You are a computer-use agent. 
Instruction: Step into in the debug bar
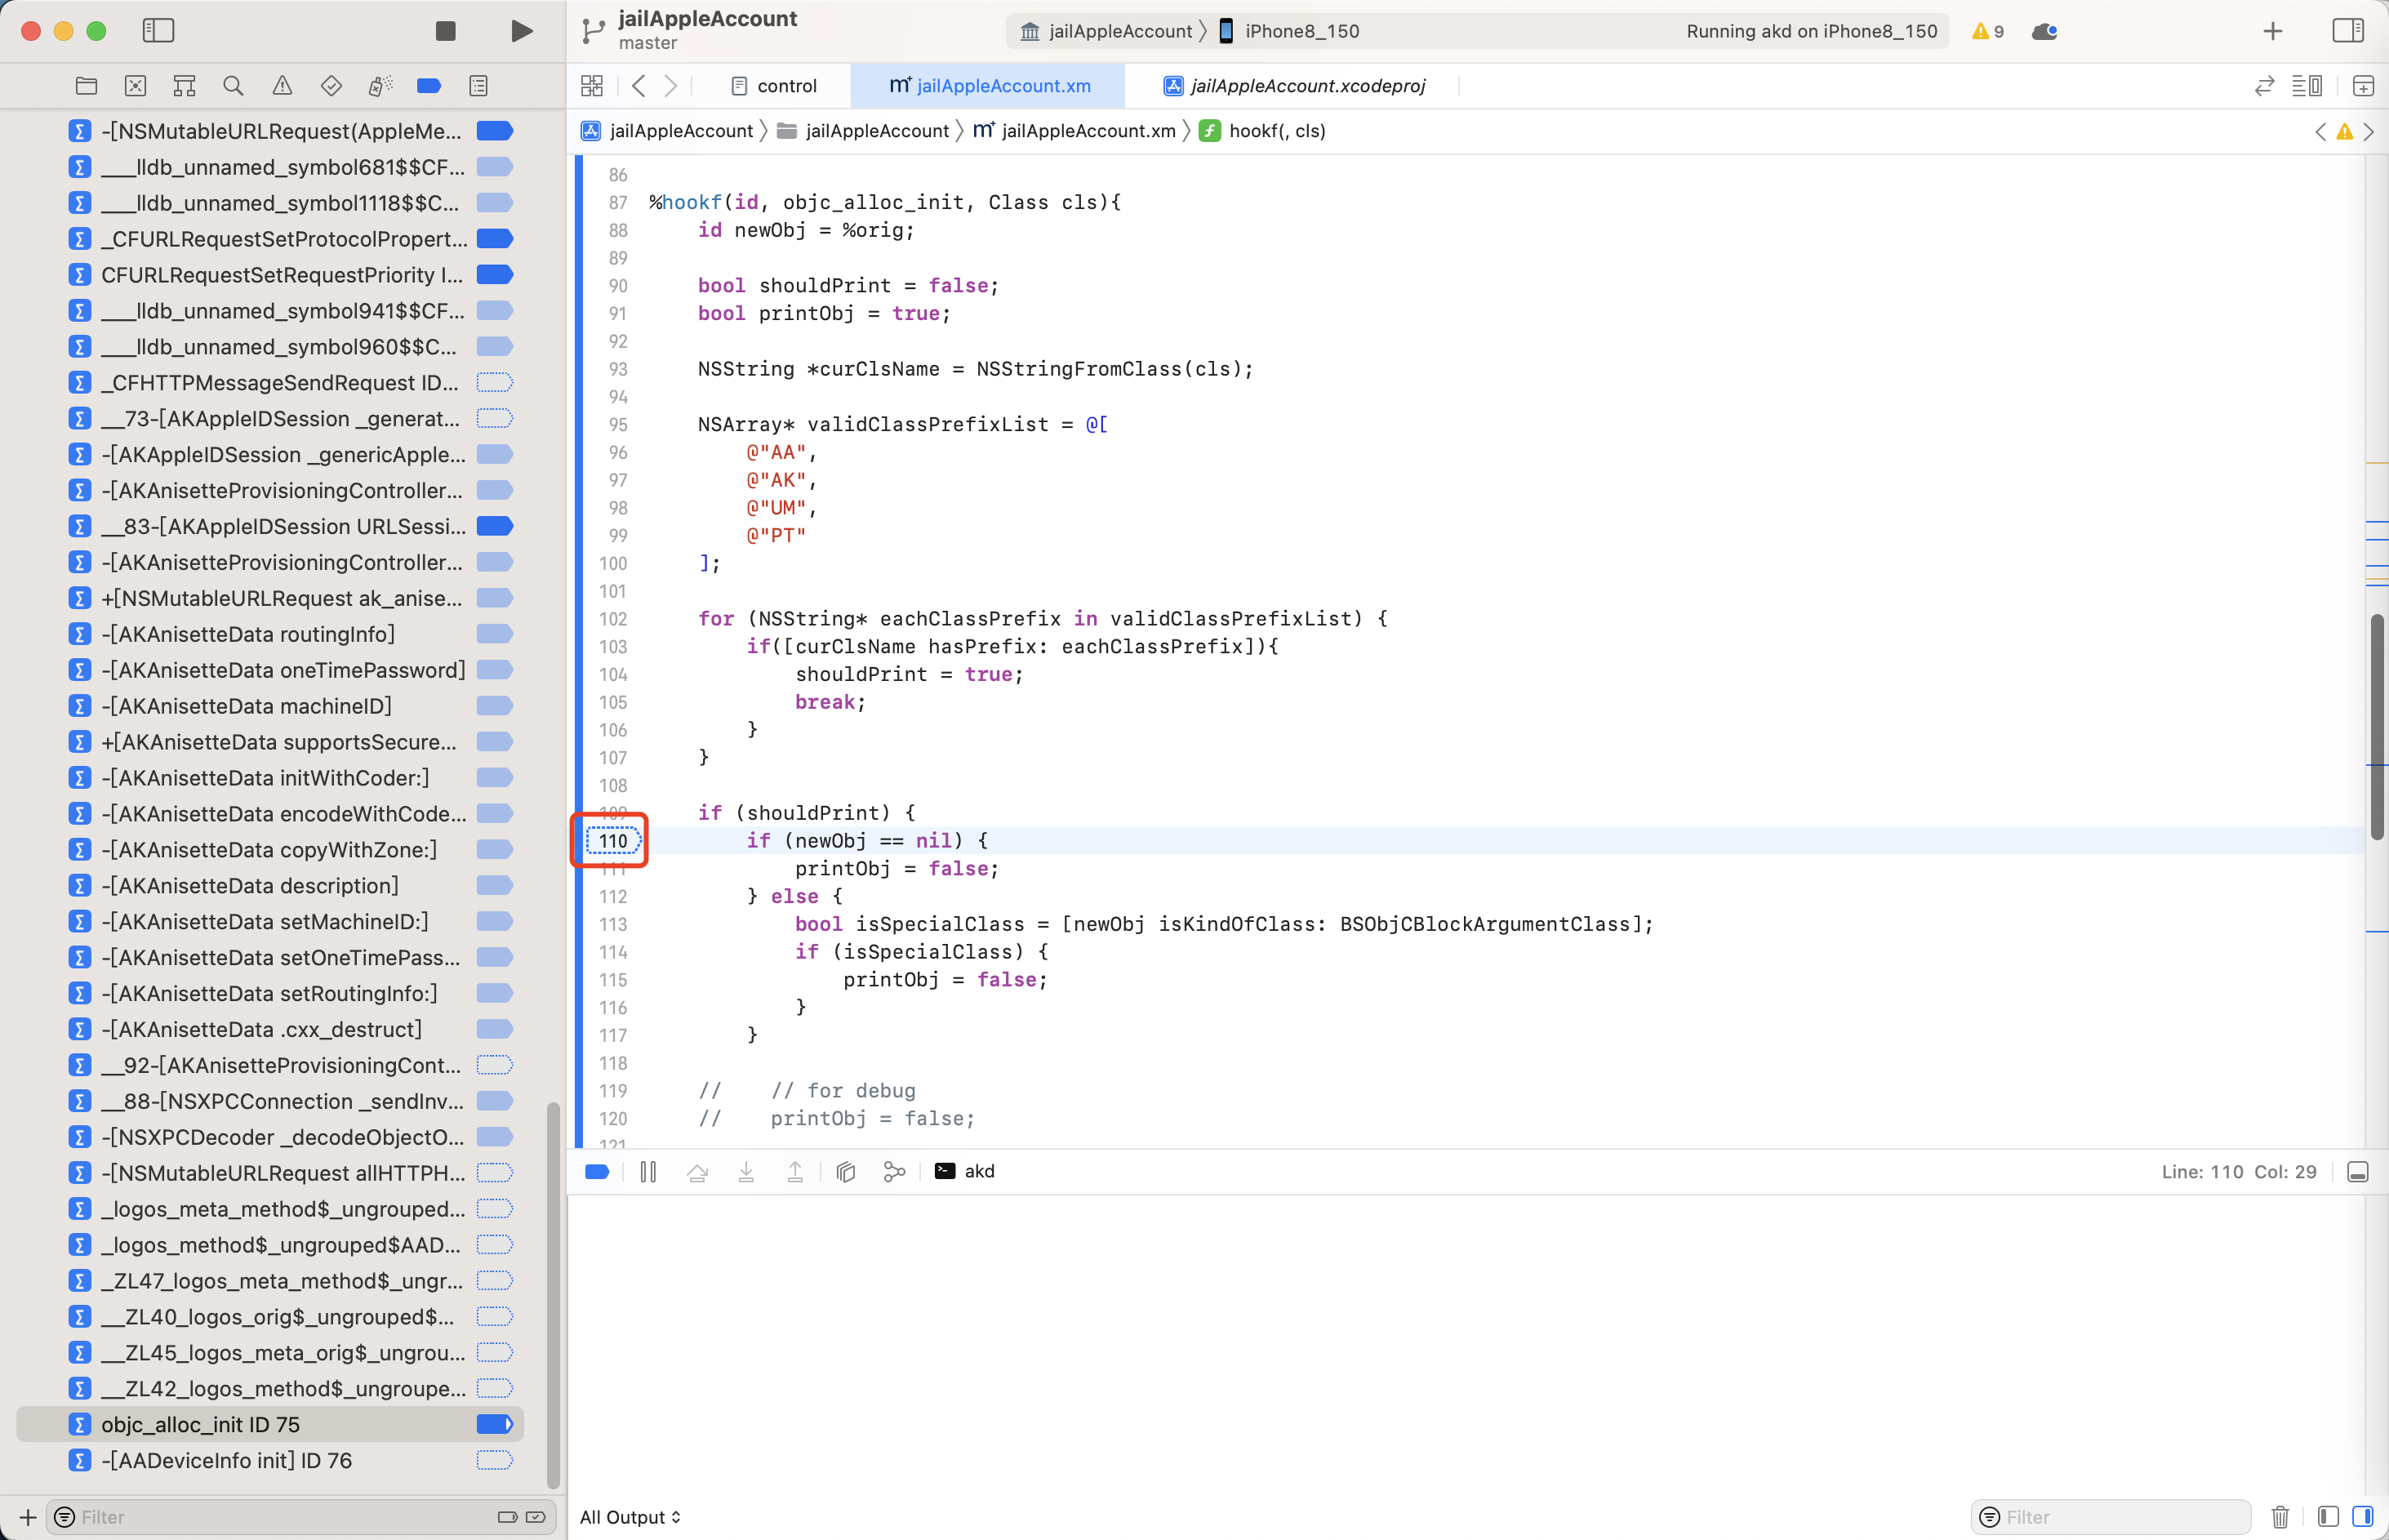point(746,1172)
